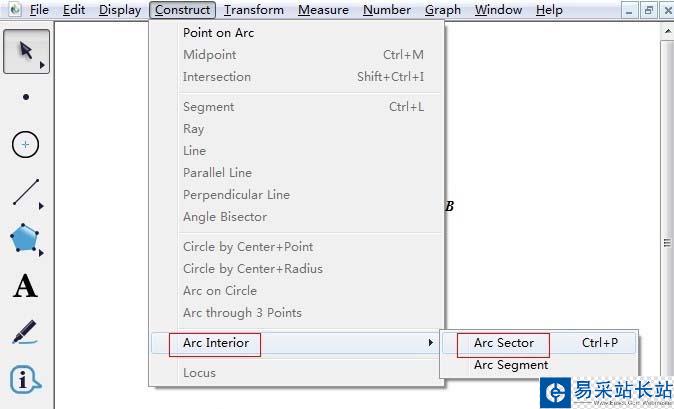Open the Measure menu
This screenshot has width=674, height=409.
click(323, 10)
